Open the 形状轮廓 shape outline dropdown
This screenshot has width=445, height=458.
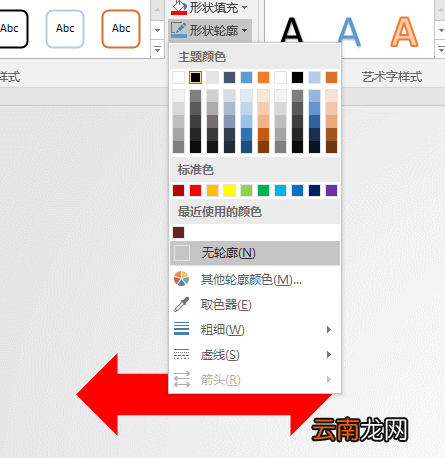tap(210, 30)
